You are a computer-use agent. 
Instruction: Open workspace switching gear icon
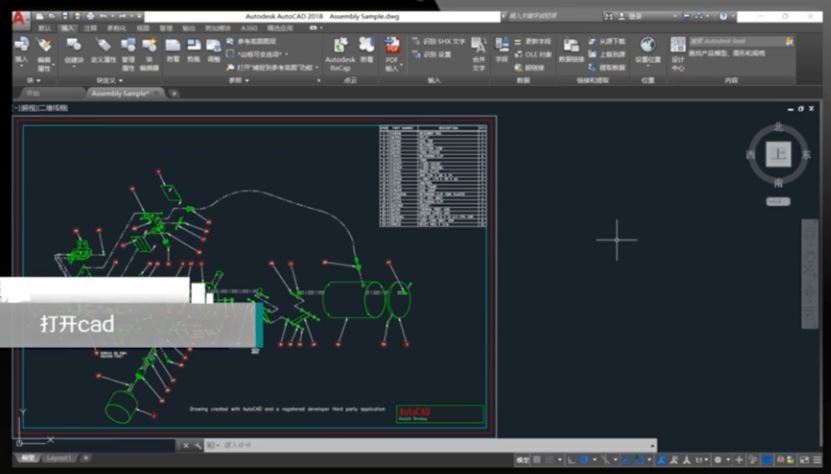(x=718, y=460)
